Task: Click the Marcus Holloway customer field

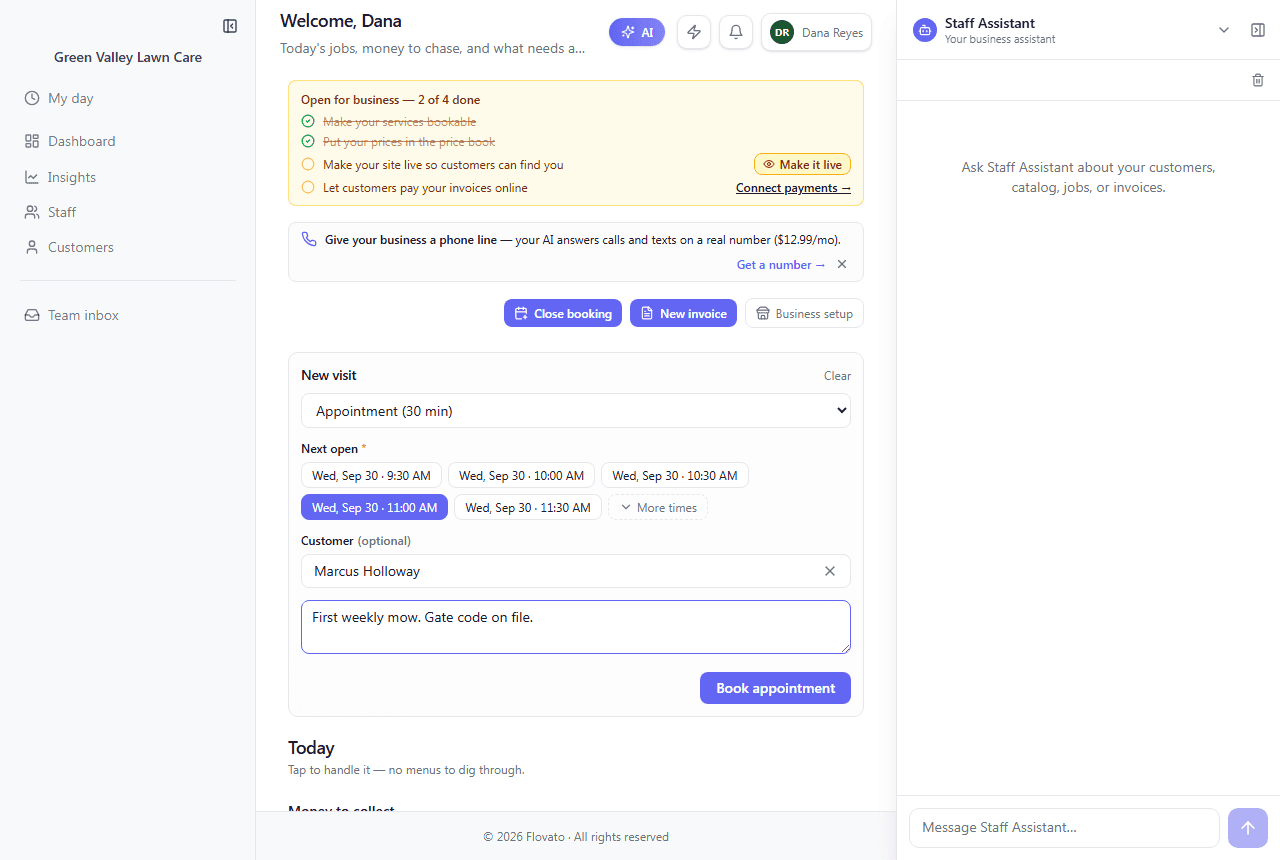Action: click(576, 571)
